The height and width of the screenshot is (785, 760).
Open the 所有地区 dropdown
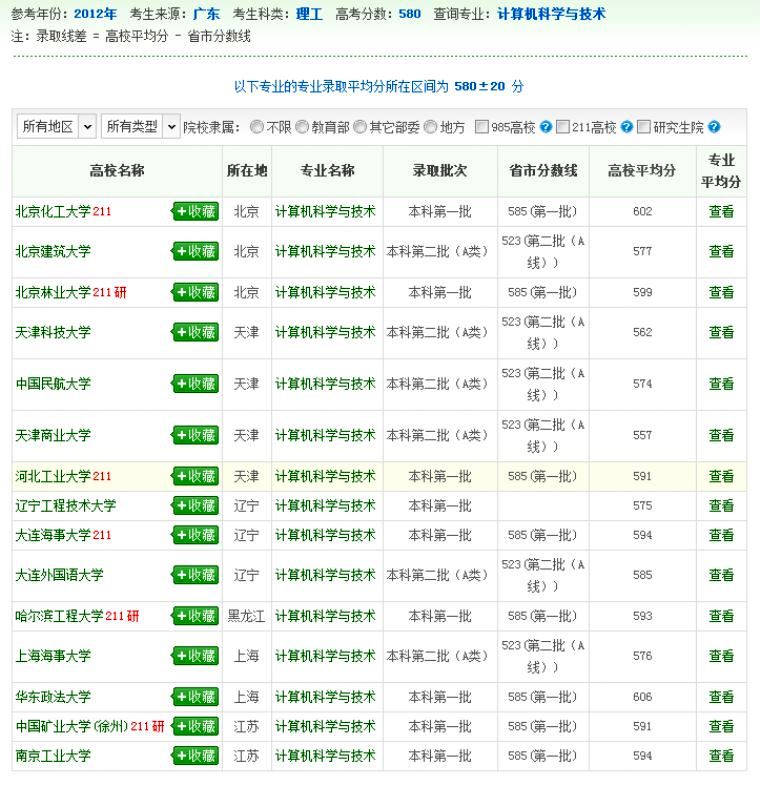57,127
